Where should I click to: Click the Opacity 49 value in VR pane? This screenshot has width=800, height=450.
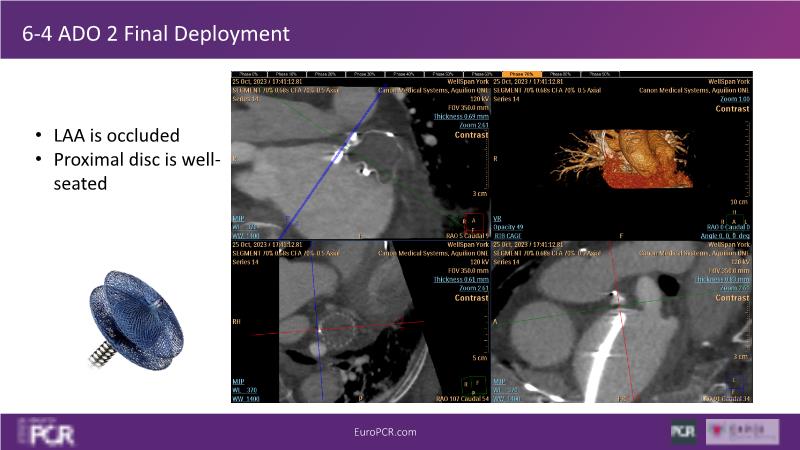[517, 225]
